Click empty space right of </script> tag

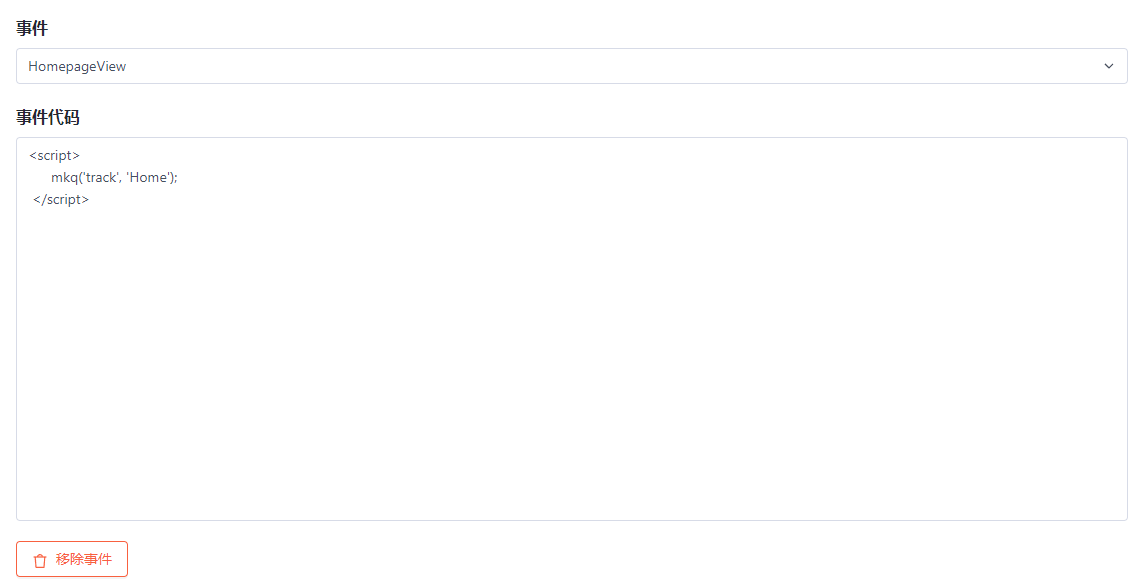583,199
